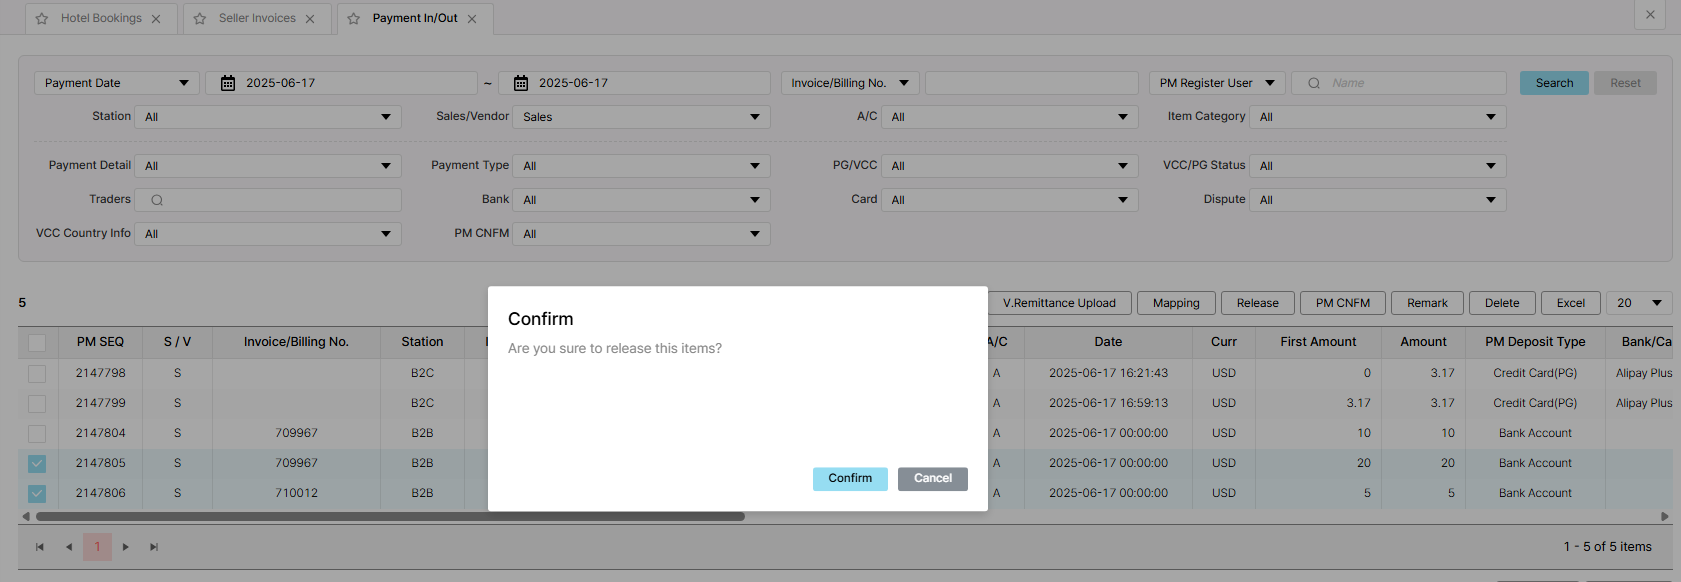The image size is (1681, 582).
Task: Open the end date calendar icon
Action: (x=521, y=83)
